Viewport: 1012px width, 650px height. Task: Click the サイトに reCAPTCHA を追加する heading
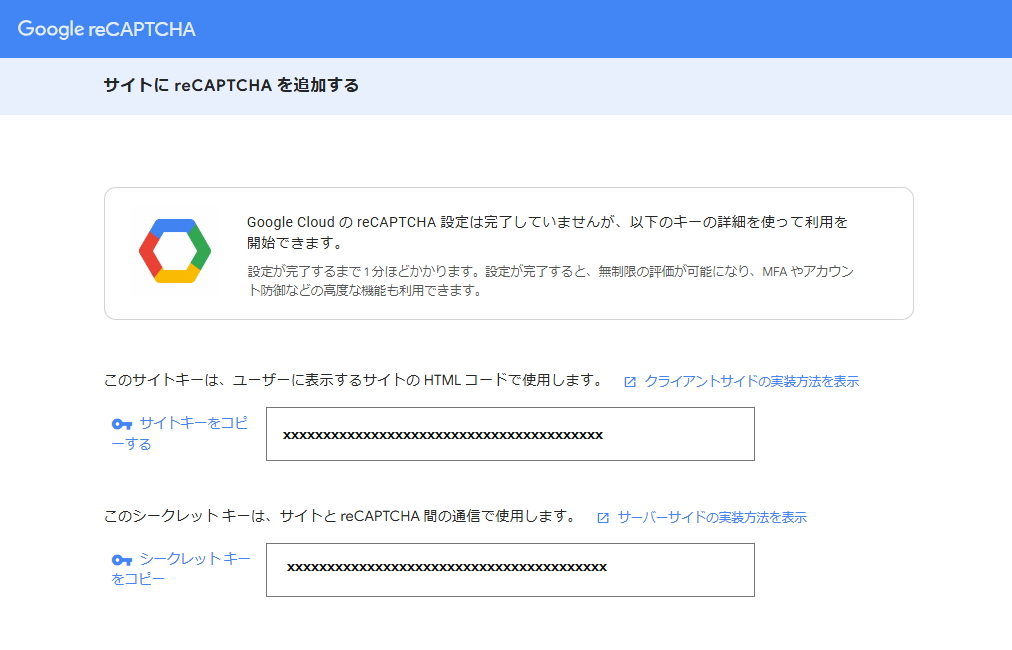(231, 86)
